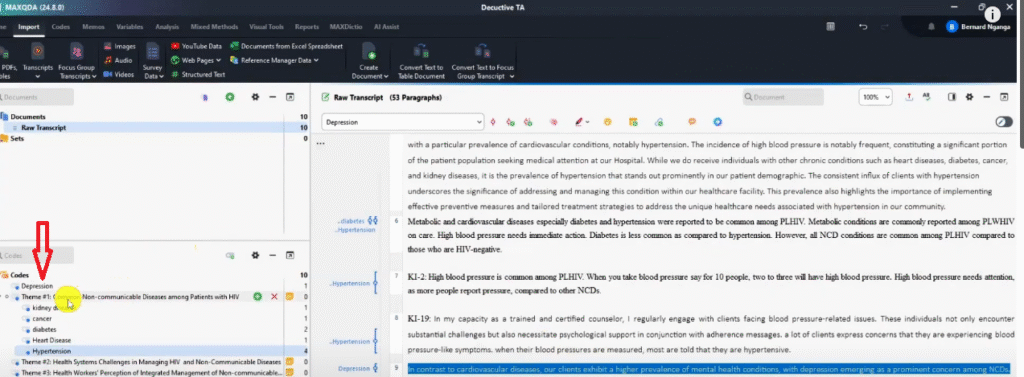Open the Analysis ribbon tab
The image size is (1024, 377).
click(x=167, y=27)
